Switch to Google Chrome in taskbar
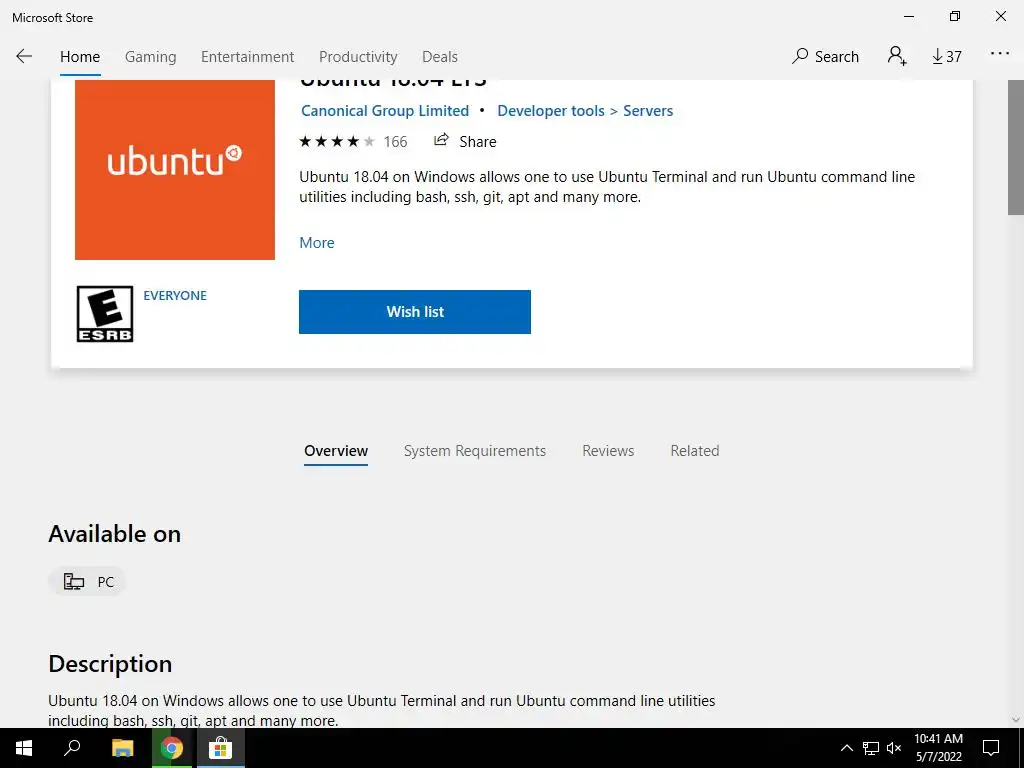 pyautogui.click(x=172, y=748)
